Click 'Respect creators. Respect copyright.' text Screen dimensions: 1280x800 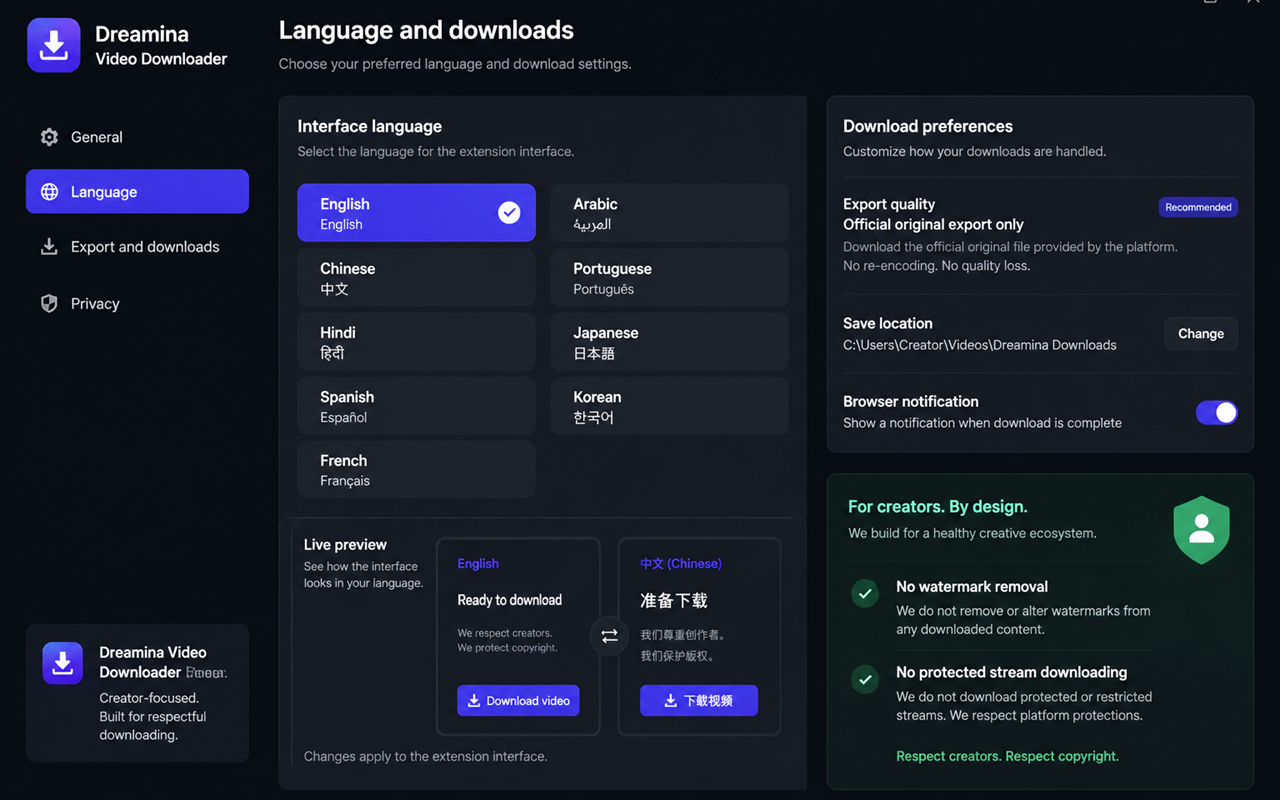pyautogui.click(x=1007, y=756)
